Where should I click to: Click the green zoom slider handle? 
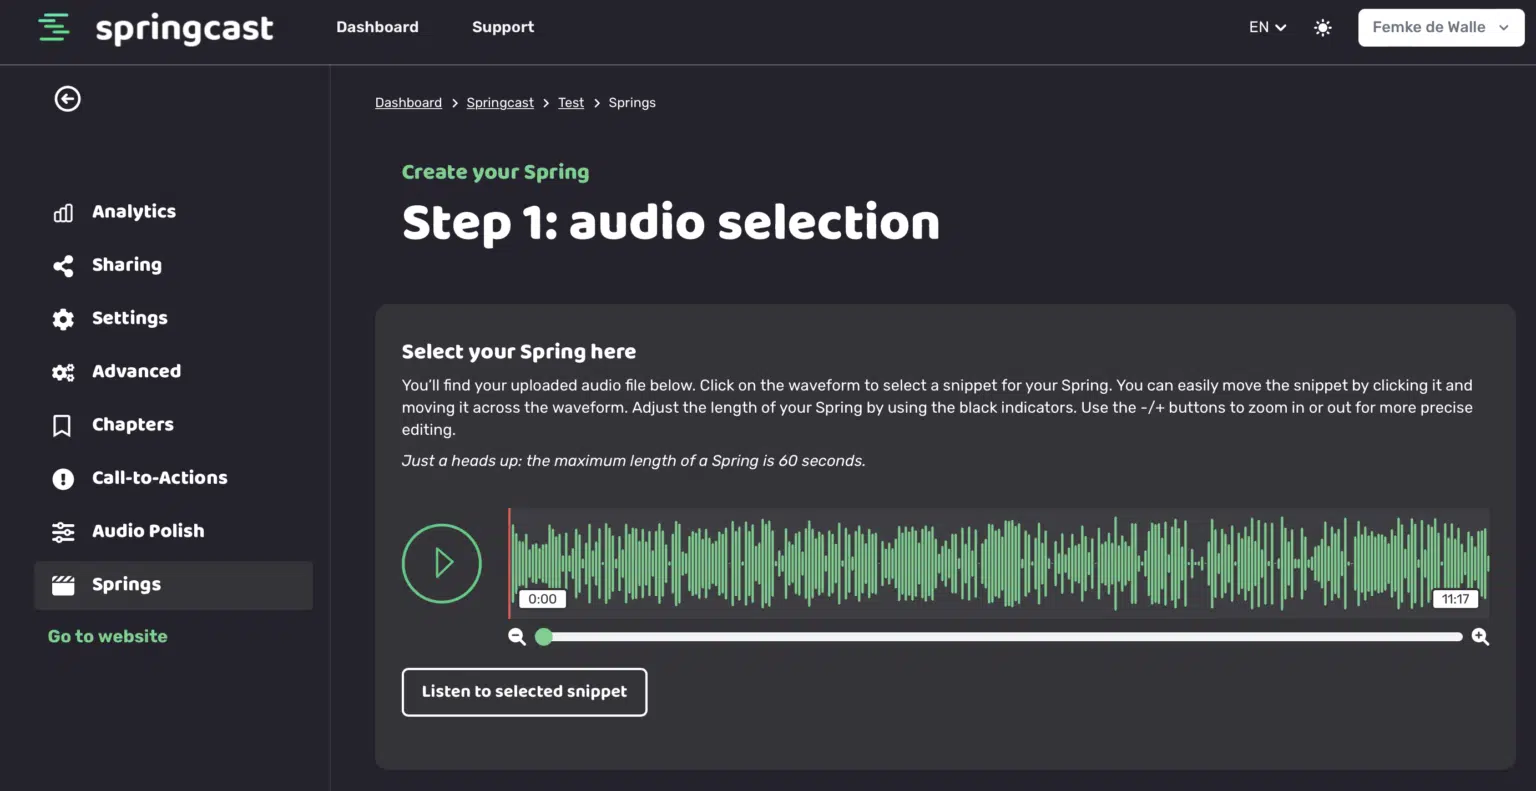pos(544,637)
